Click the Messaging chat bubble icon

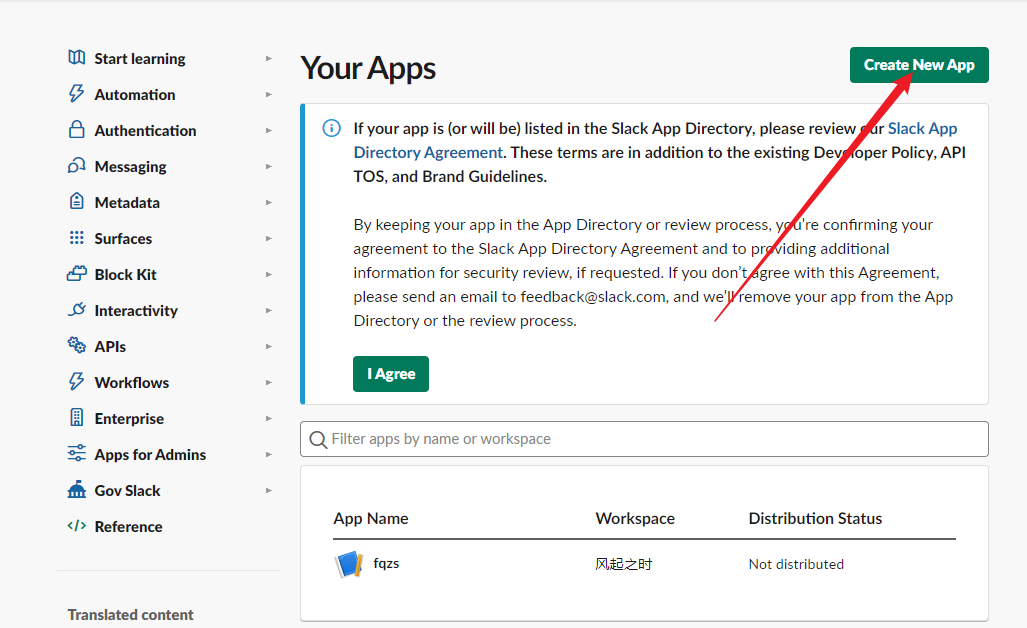click(x=77, y=166)
